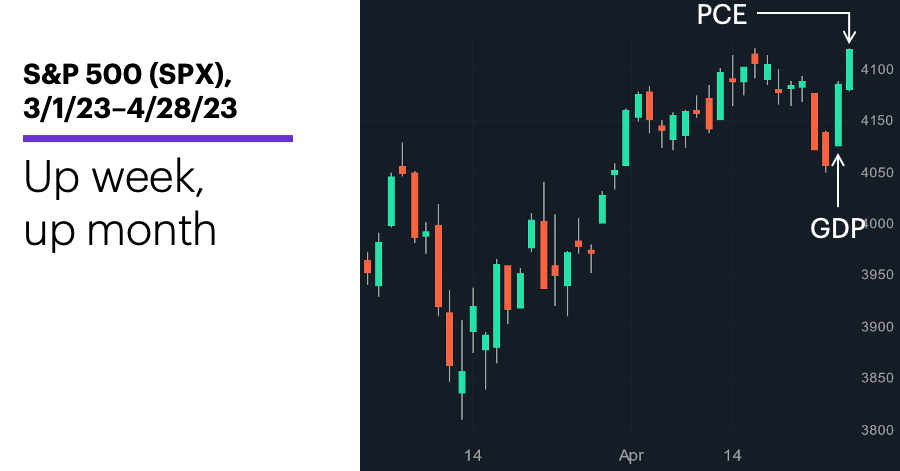Click the 3850 price axis label

[x=878, y=378]
